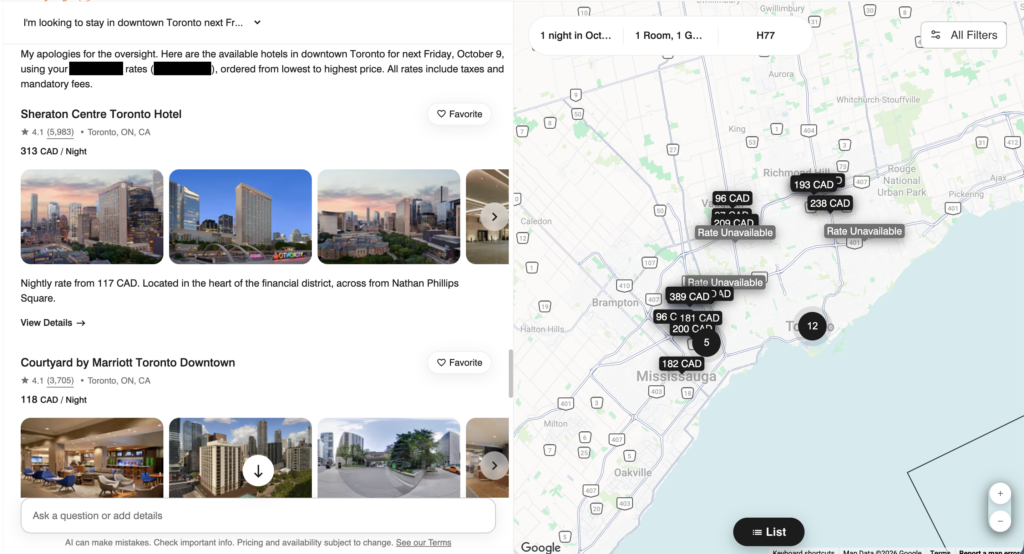Open second Sheraton blue-sky tower photo

tap(240, 217)
